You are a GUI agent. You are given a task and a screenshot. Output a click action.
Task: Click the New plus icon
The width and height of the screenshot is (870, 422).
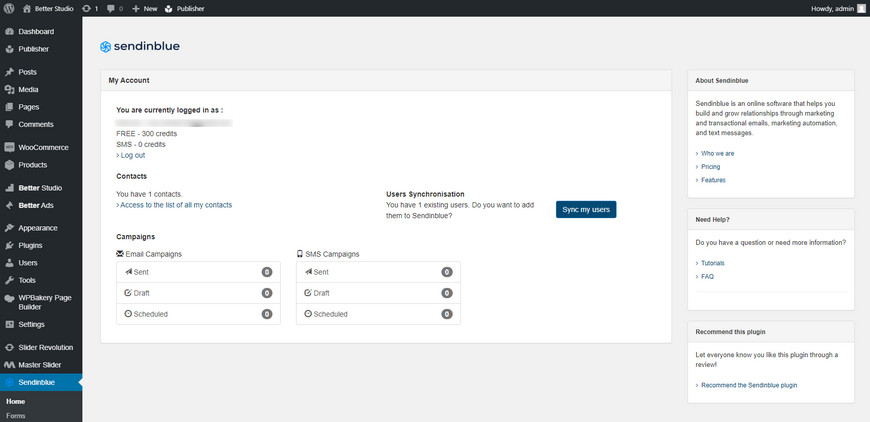135,8
